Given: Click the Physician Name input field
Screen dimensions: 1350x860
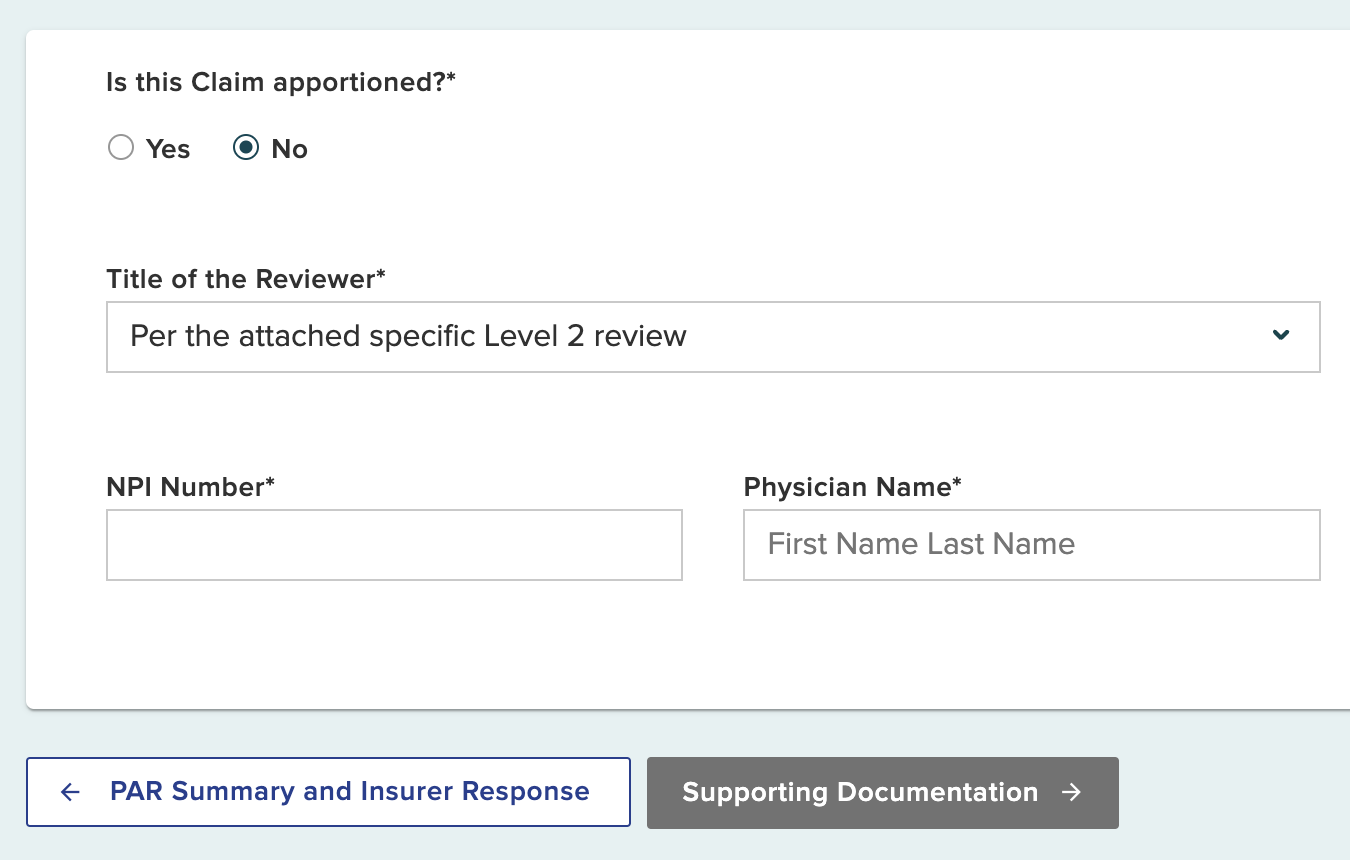Looking at the screenshot, I should pos(1031,544).
